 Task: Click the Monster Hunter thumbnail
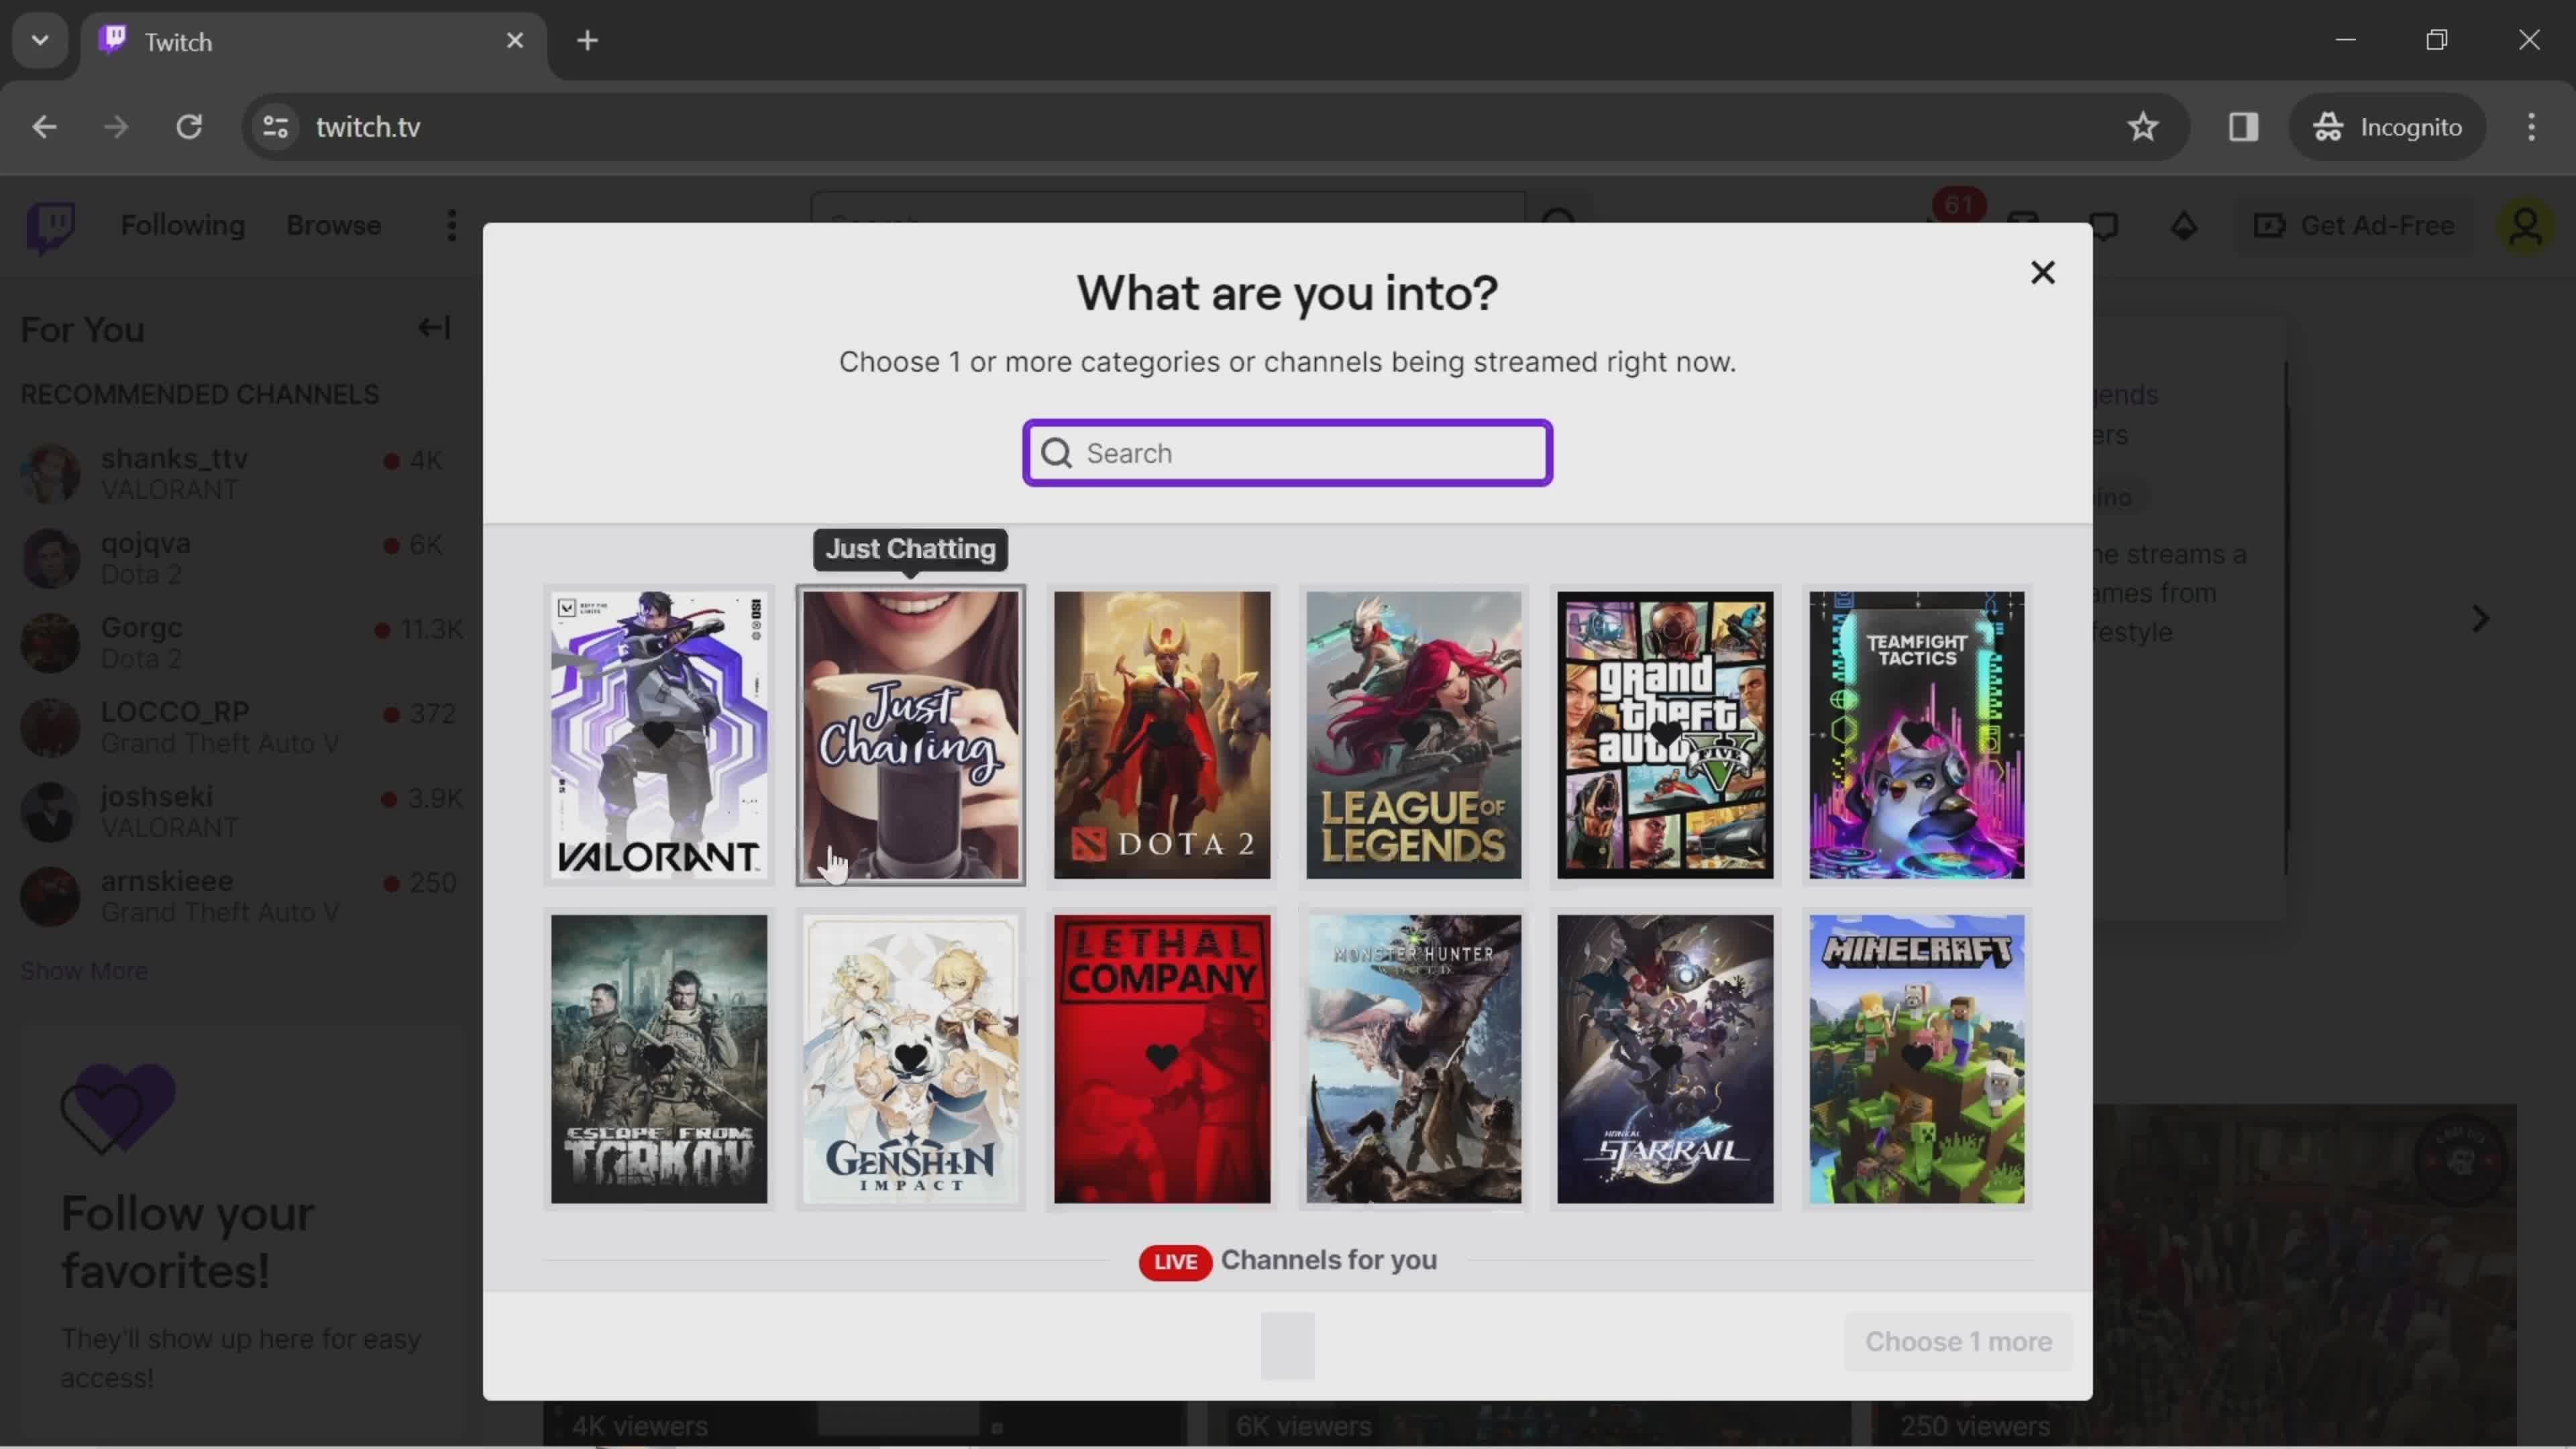pyautogui.click(x=1413, y=1057)
